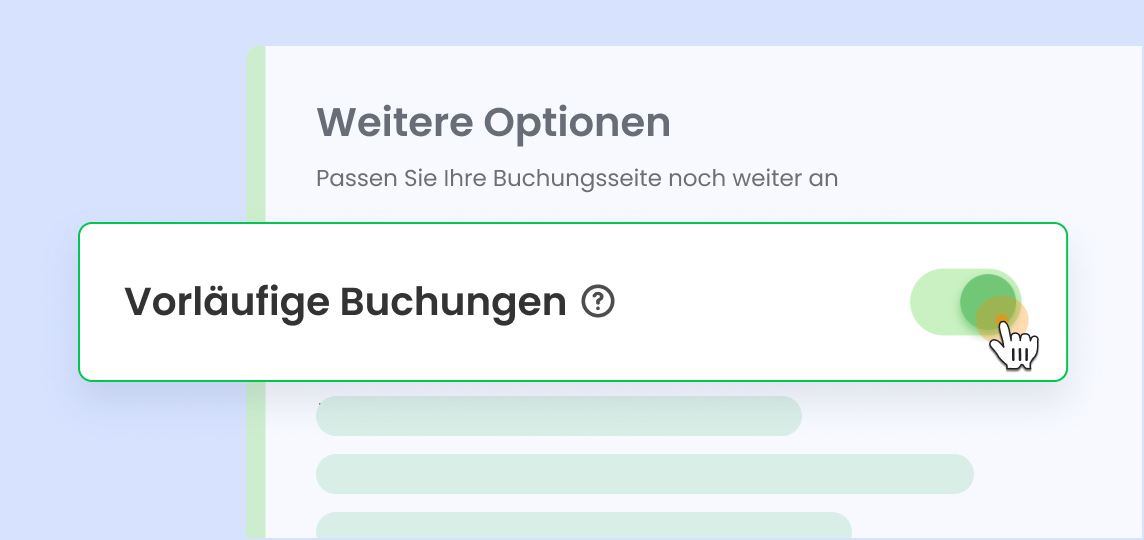Screen dimensions: 1144x540
Task: Click the word "Optionen" in the heading
Action: coord(577,123)
